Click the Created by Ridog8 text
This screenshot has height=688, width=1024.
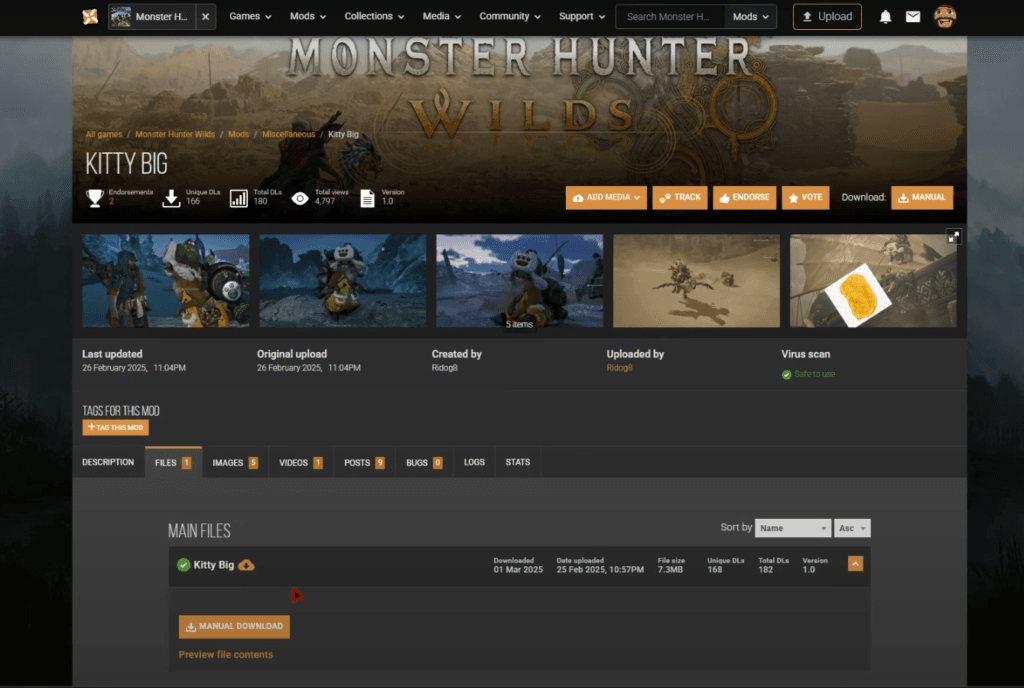tap(445, 367)
